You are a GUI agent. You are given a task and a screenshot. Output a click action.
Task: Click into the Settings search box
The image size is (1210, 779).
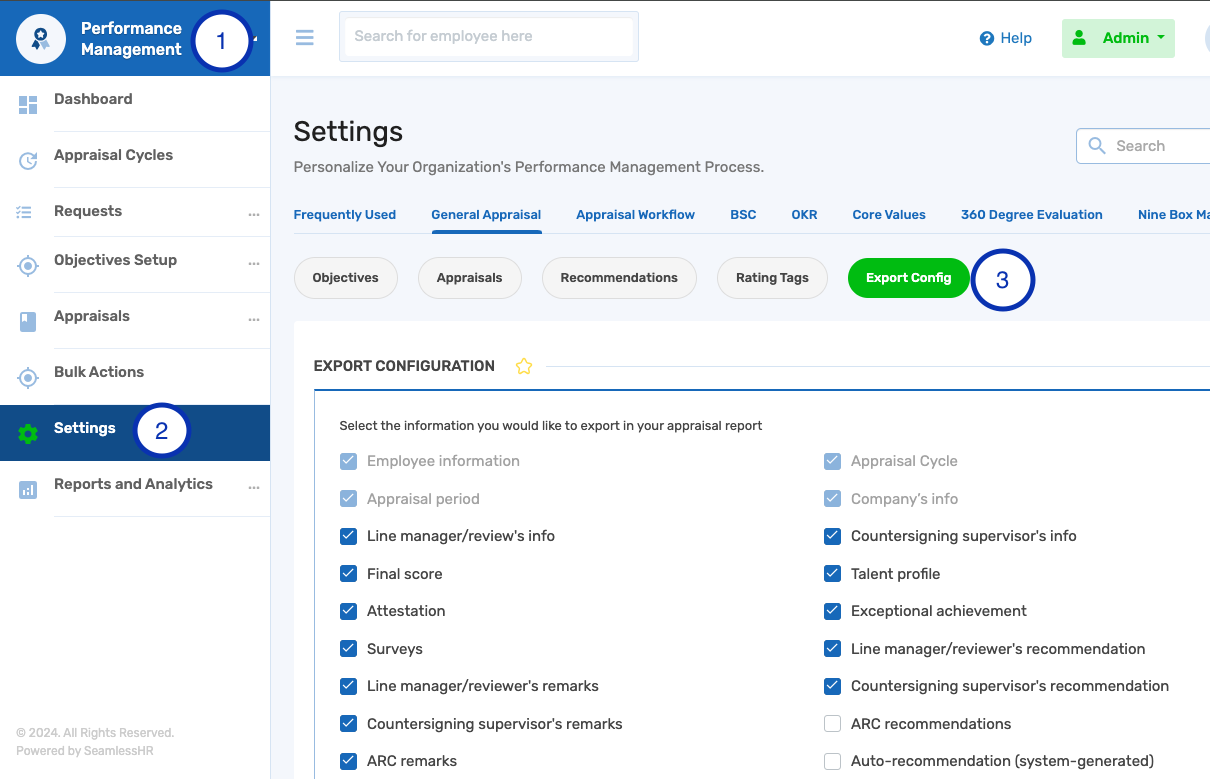pyautogui.click(x=1143, y=146)
